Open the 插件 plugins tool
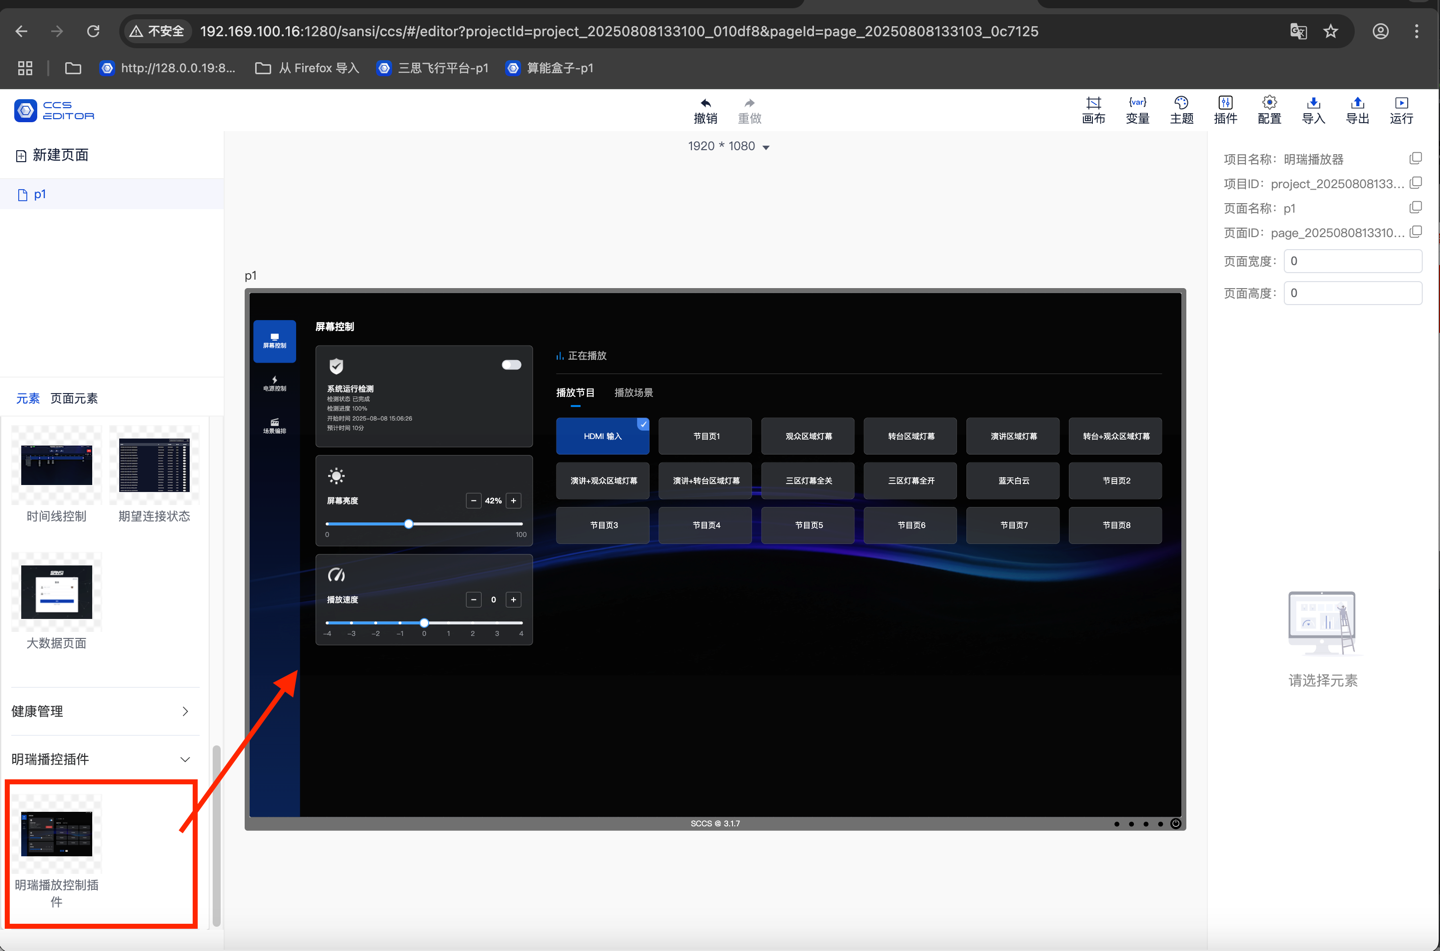The image size is (1440, 951). tap(1225, 110)
